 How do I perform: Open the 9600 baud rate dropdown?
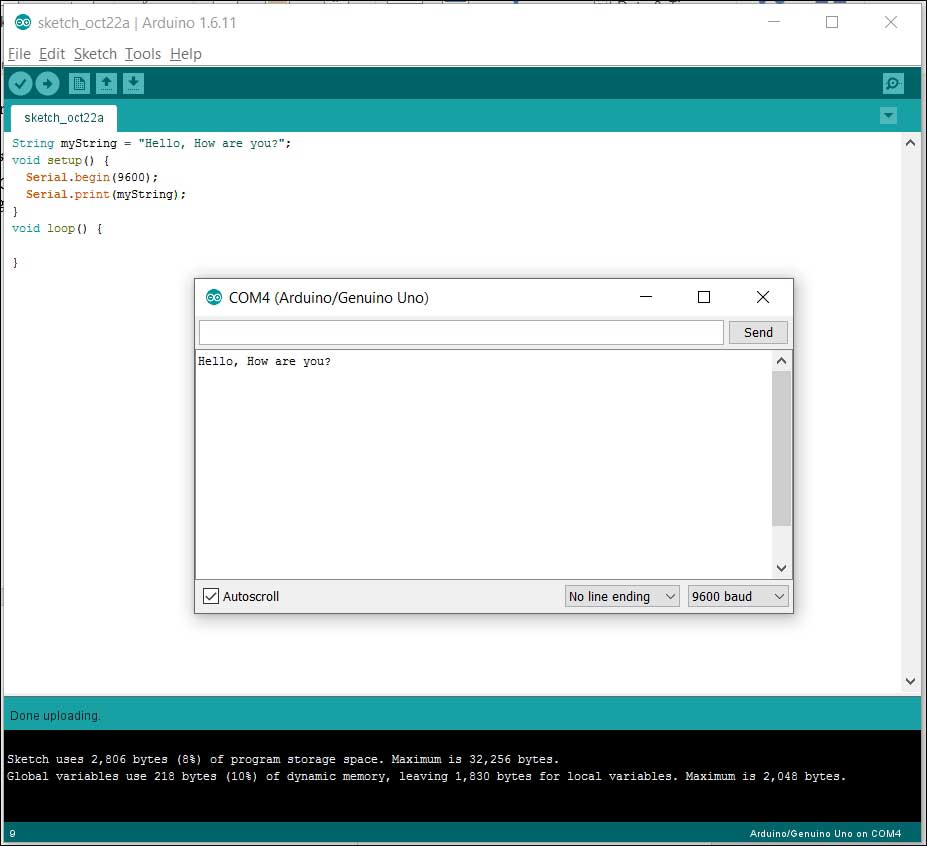pyautogui.click(x=738, y=596)
